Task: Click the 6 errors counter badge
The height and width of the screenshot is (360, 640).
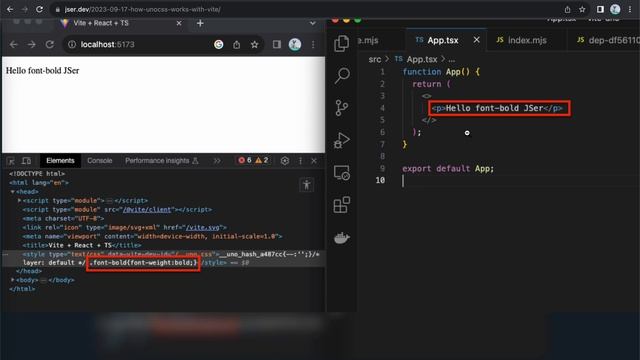Action: tap(245, 160)
